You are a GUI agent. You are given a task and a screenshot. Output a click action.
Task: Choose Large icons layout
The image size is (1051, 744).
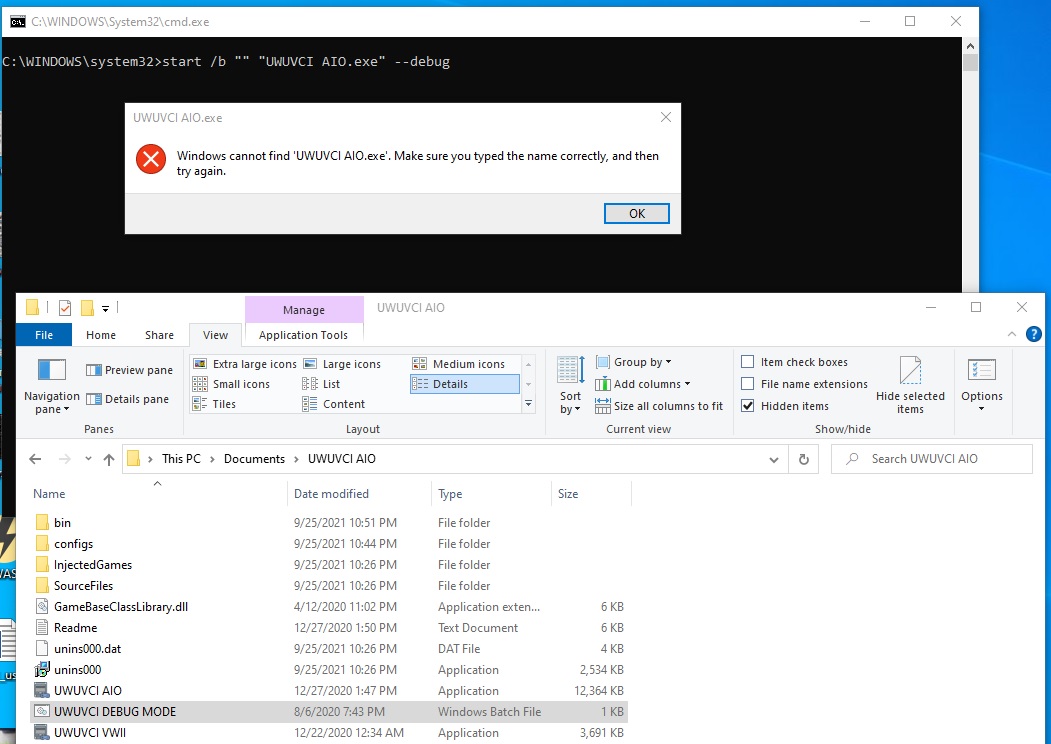tap(343, 364)
